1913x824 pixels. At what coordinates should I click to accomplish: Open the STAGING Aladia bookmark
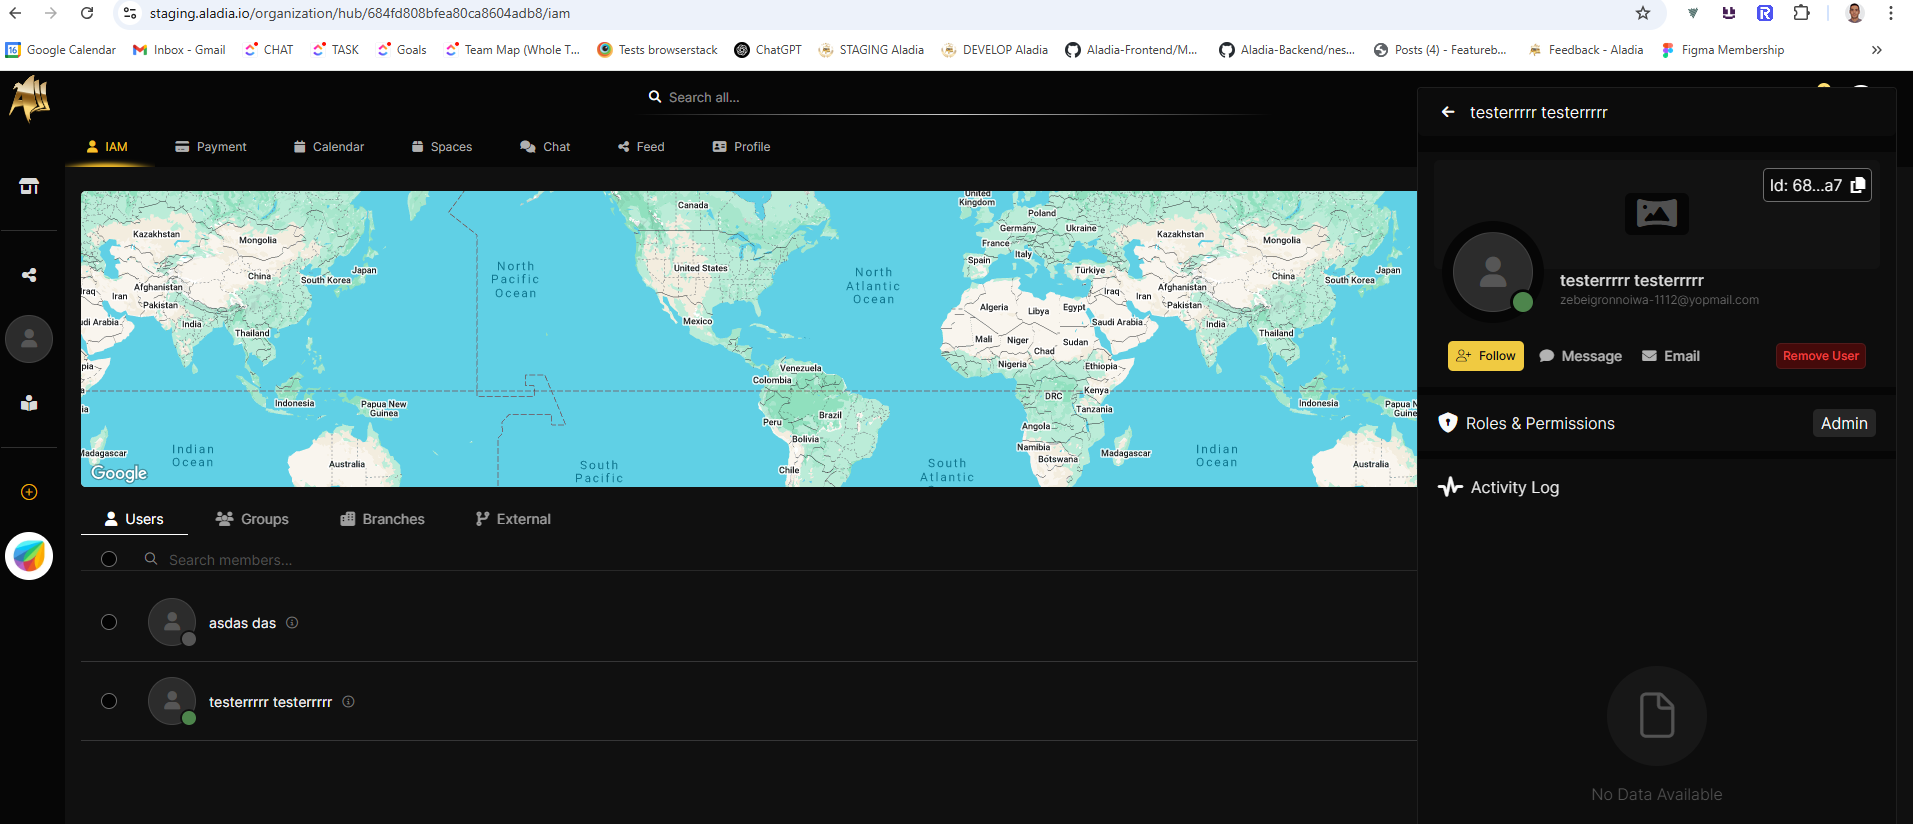pyautogui.click(x=871, y=50)
